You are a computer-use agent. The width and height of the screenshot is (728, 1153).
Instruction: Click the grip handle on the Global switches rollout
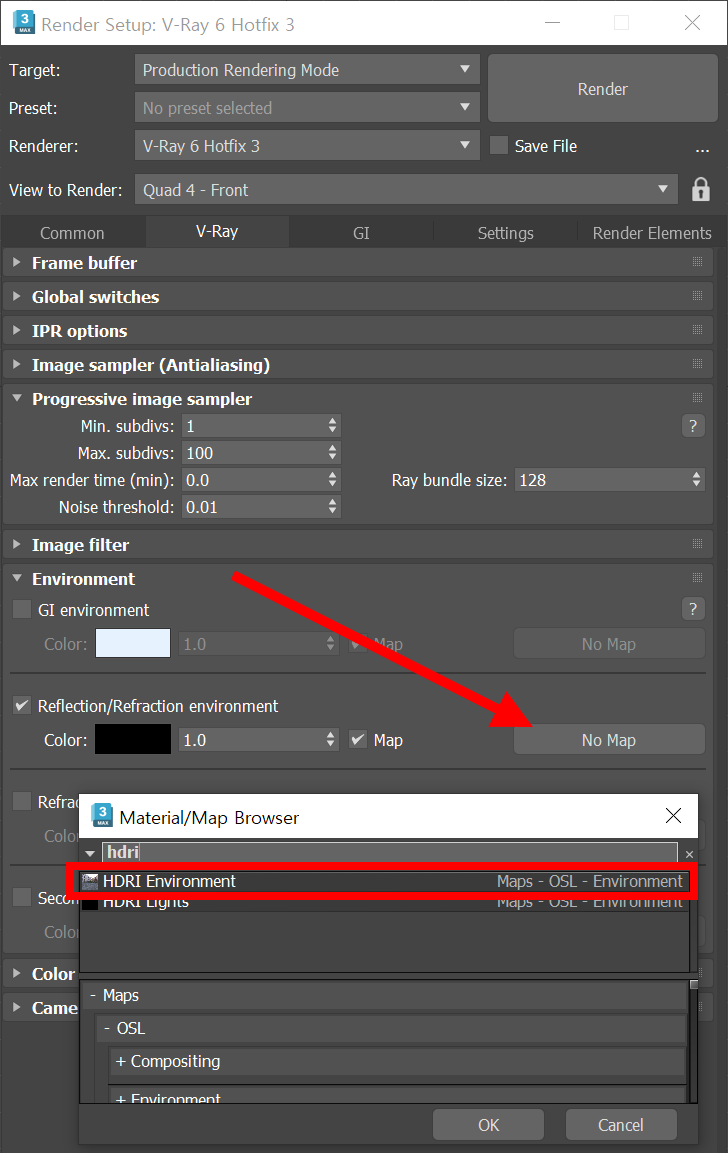[697, 296]
